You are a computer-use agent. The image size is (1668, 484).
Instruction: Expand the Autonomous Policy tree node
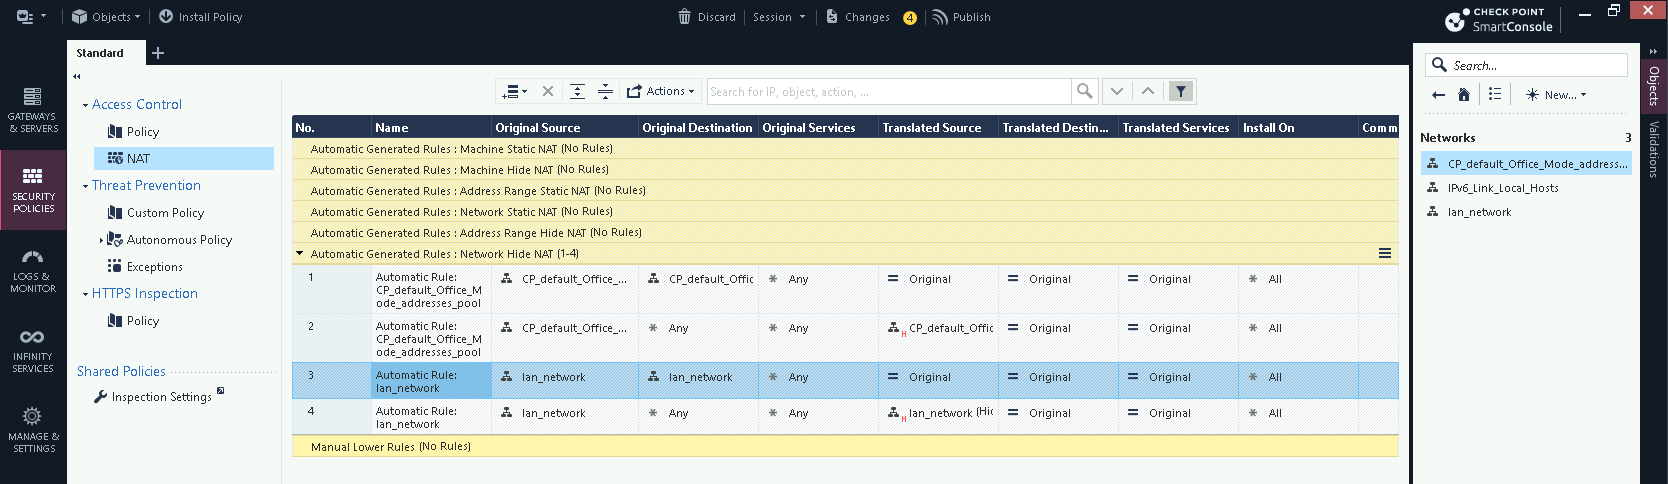pyautogui.click(x=101, y=240)
